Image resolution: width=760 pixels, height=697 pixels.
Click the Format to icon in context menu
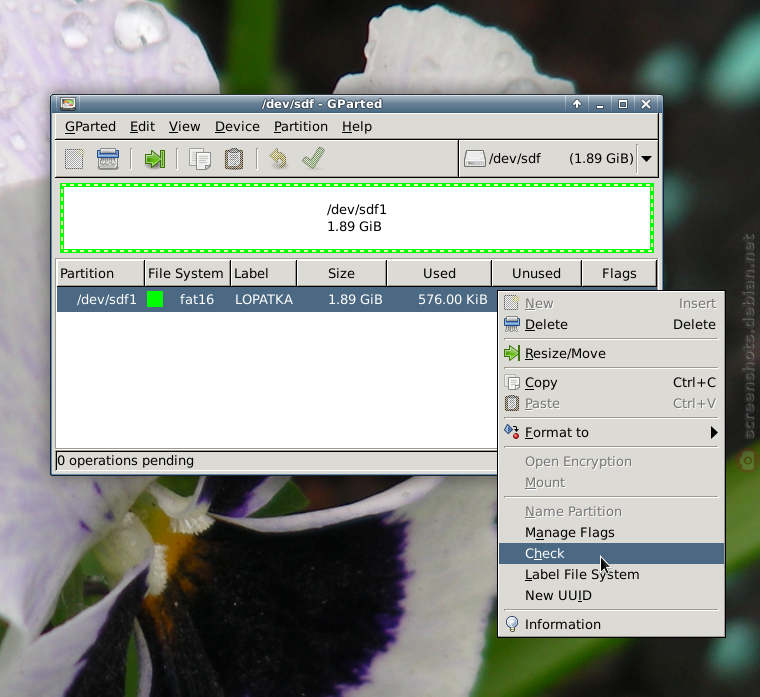(512, 431)
